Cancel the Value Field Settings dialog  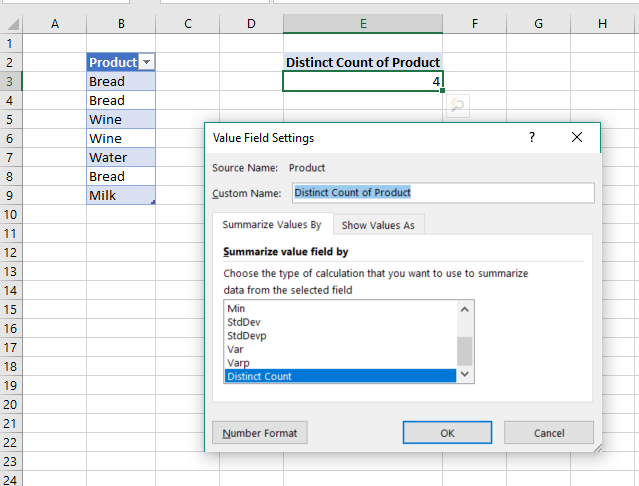[549, 433]
